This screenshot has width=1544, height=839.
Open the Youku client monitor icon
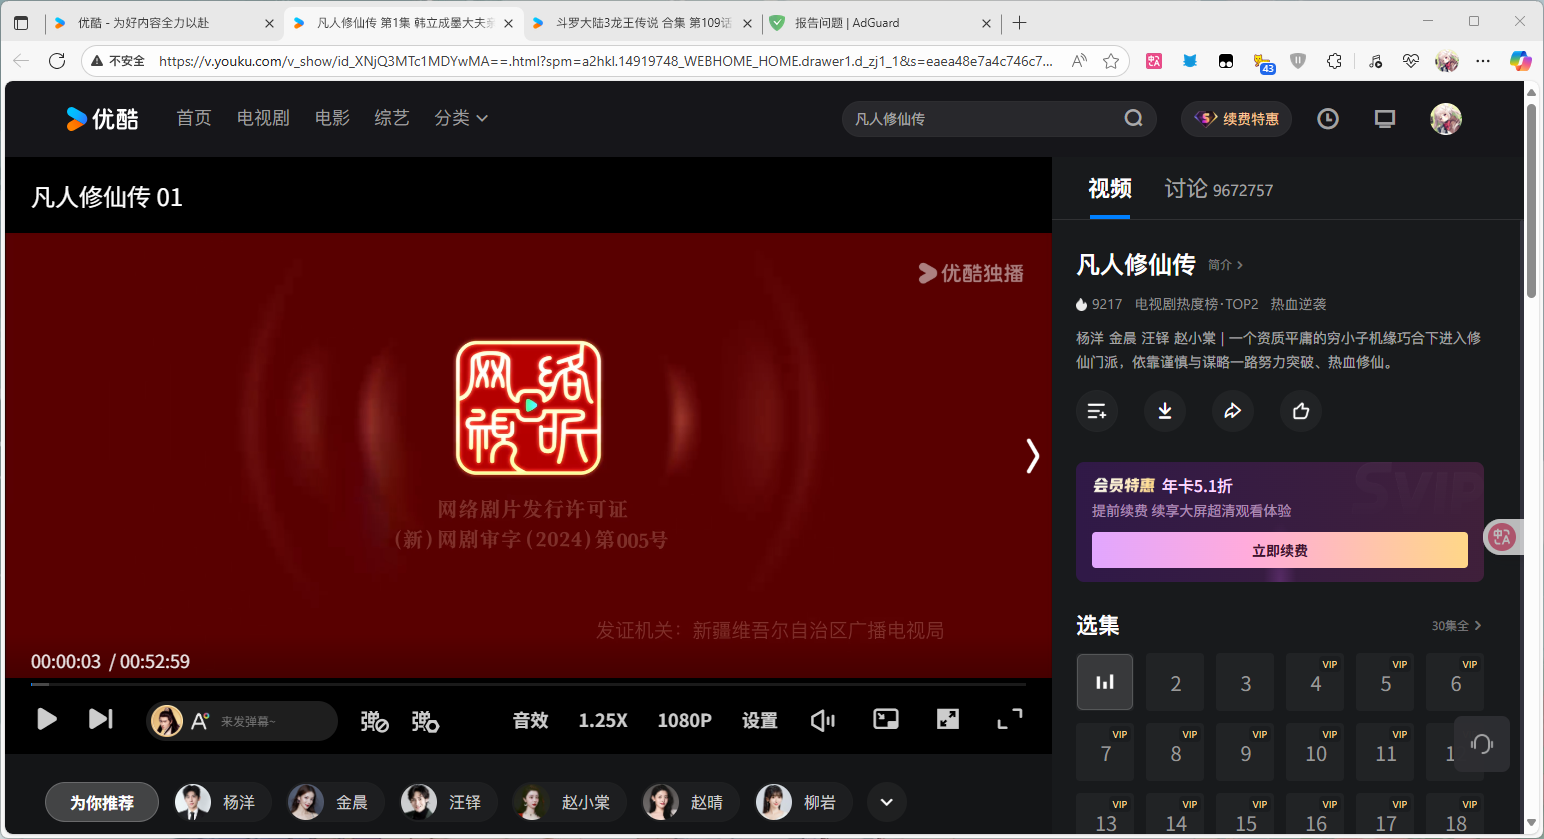[1385, 119]
